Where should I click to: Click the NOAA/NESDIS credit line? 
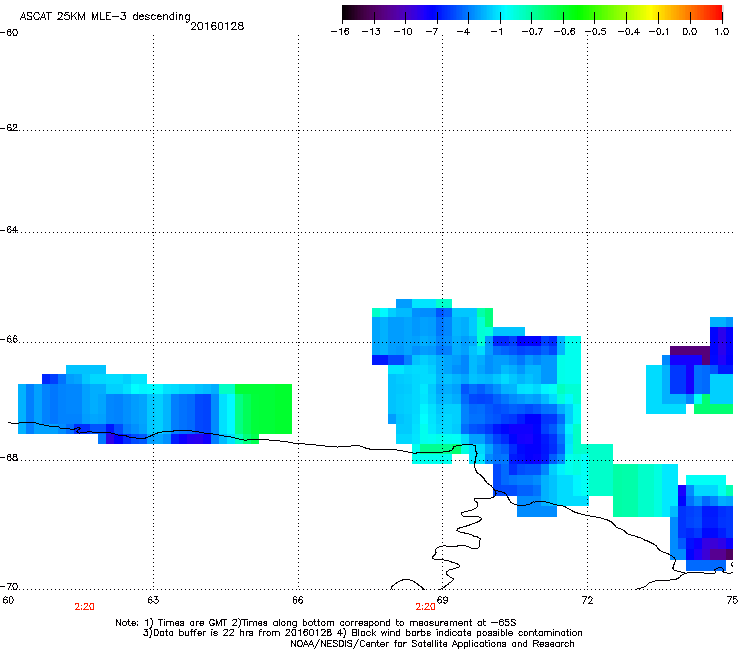coord(432,644)
